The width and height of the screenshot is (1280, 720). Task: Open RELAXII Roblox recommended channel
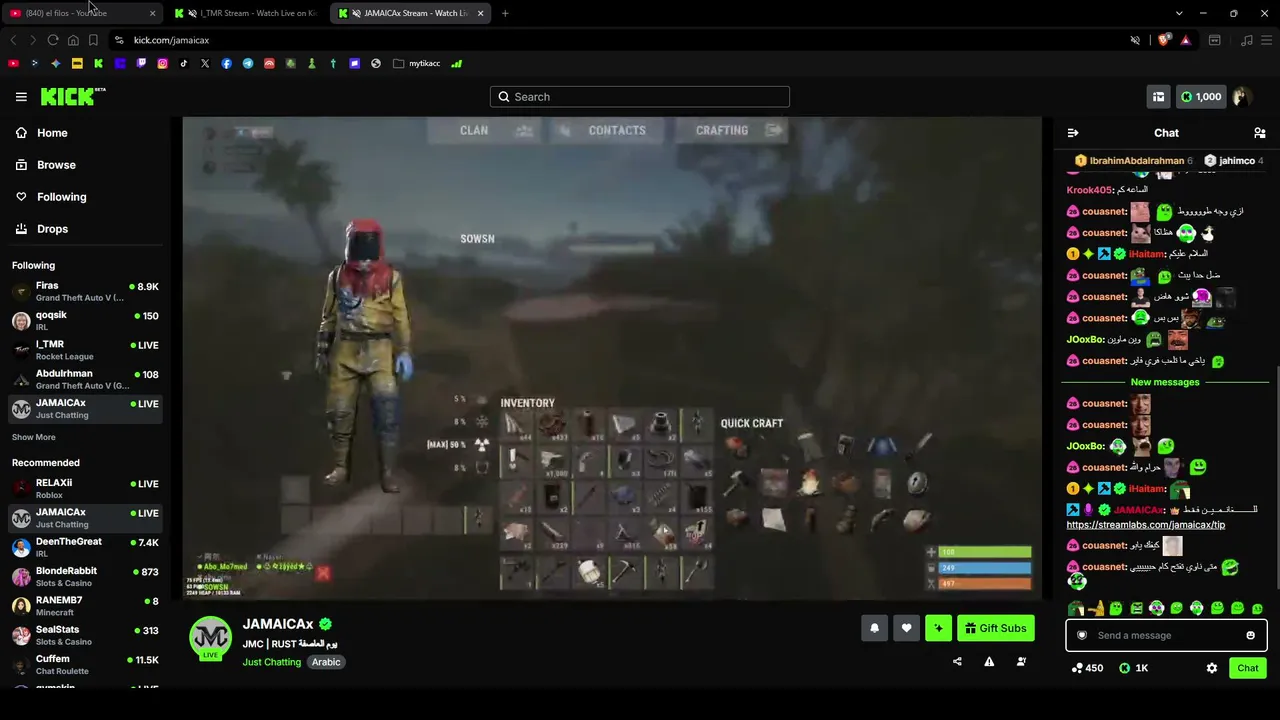click(x=85, y=488)
